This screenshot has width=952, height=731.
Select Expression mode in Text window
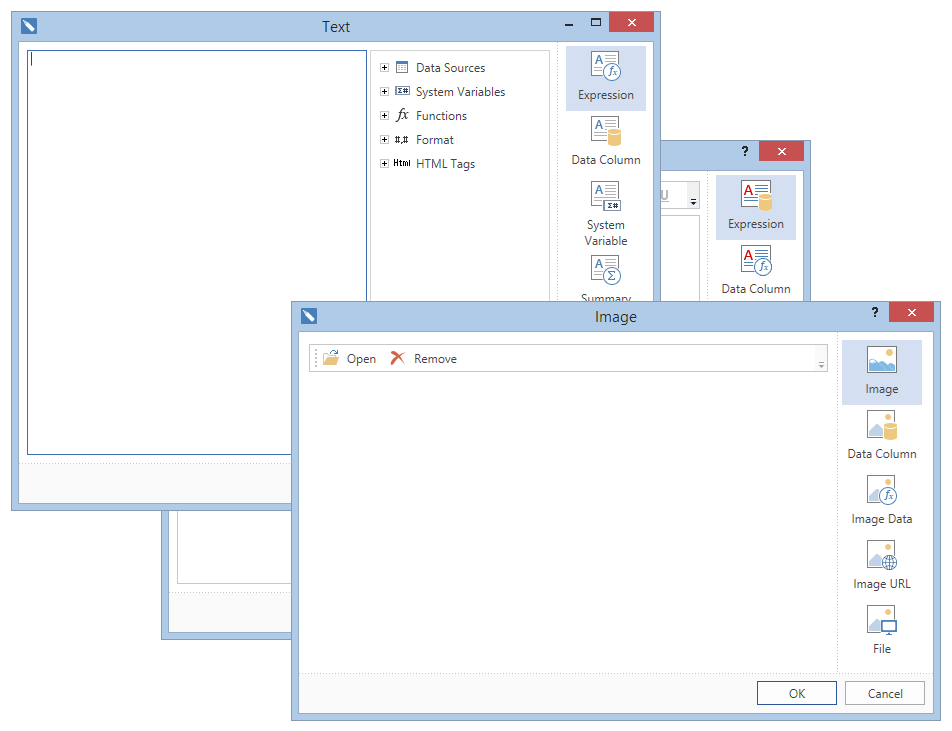click(605, 78)
